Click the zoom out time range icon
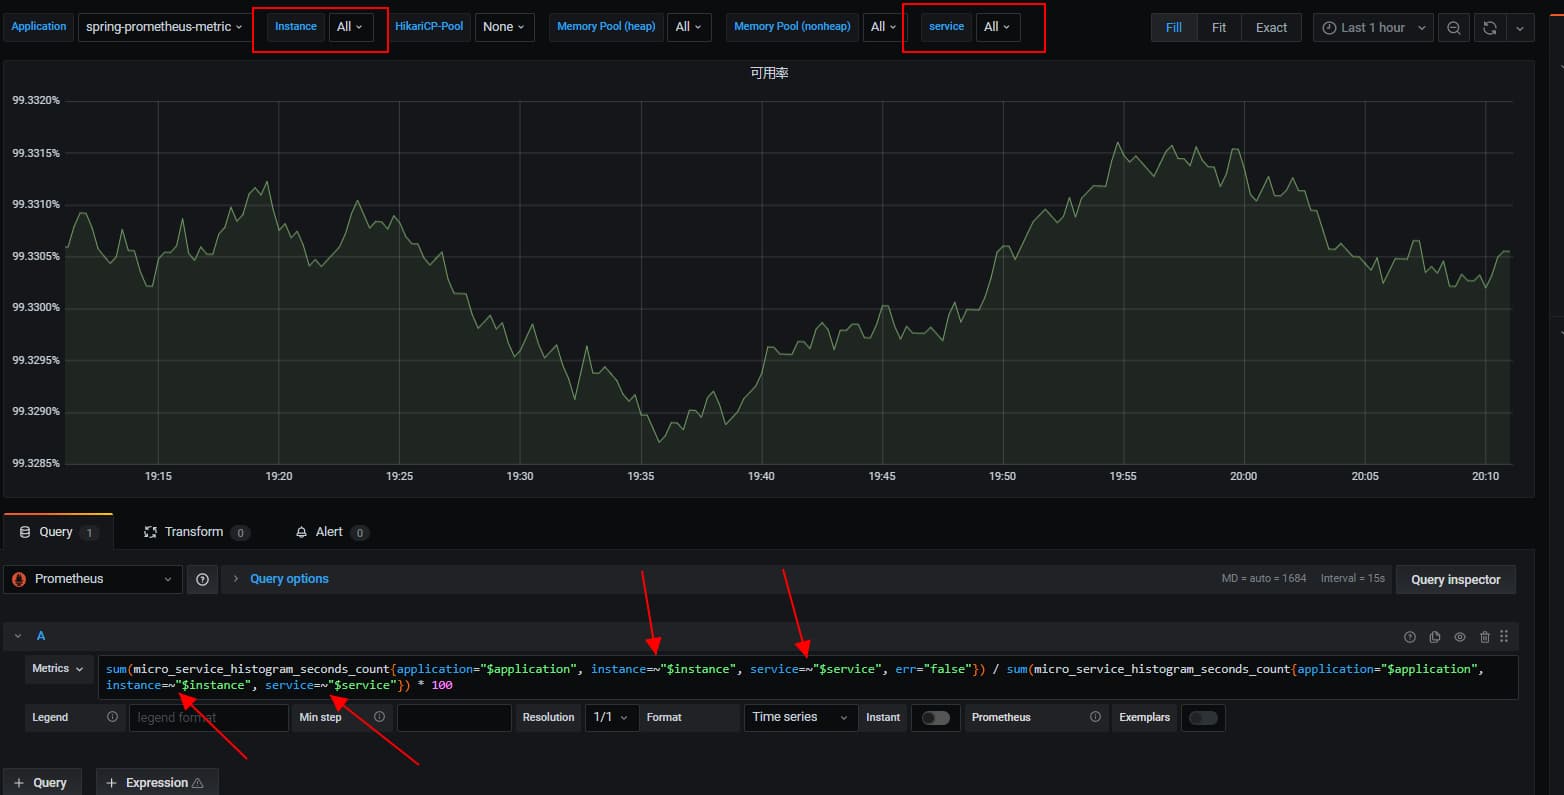The image size is (1564, 795). pyautogui.click(x=1453, y=28)
